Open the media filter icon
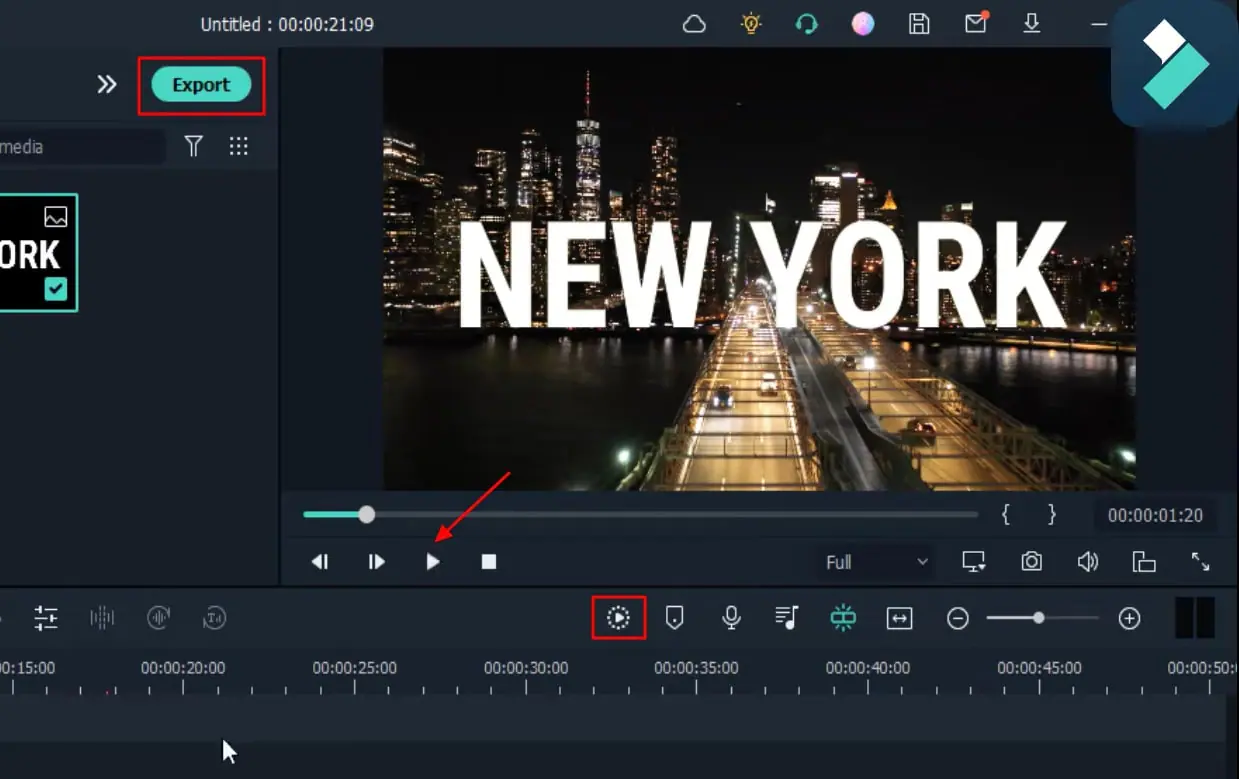The height and width of the screenshot is (779, 1239). coord(194,147)
